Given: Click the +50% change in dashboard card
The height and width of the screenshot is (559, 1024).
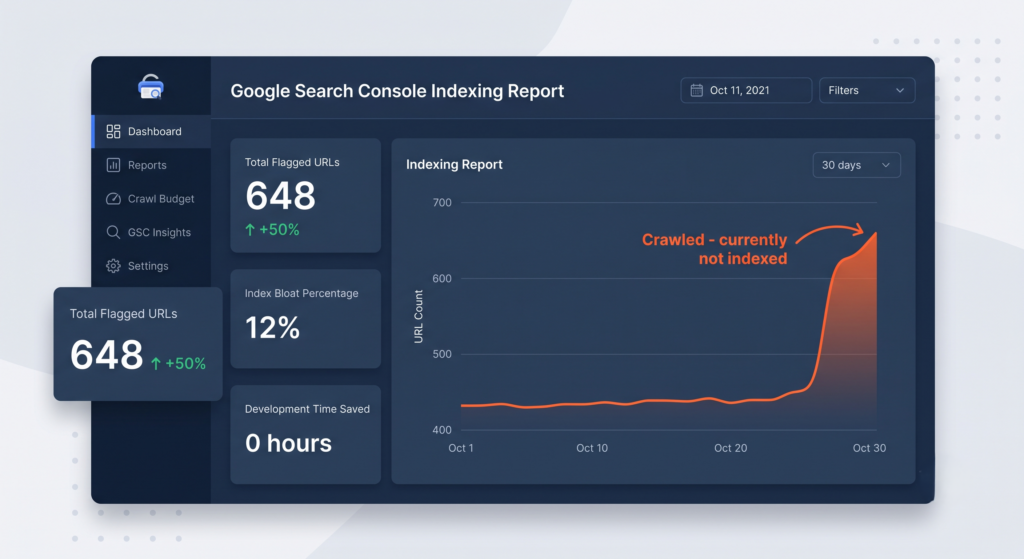Looking at the screenshot, I should [x=280, y=230].
